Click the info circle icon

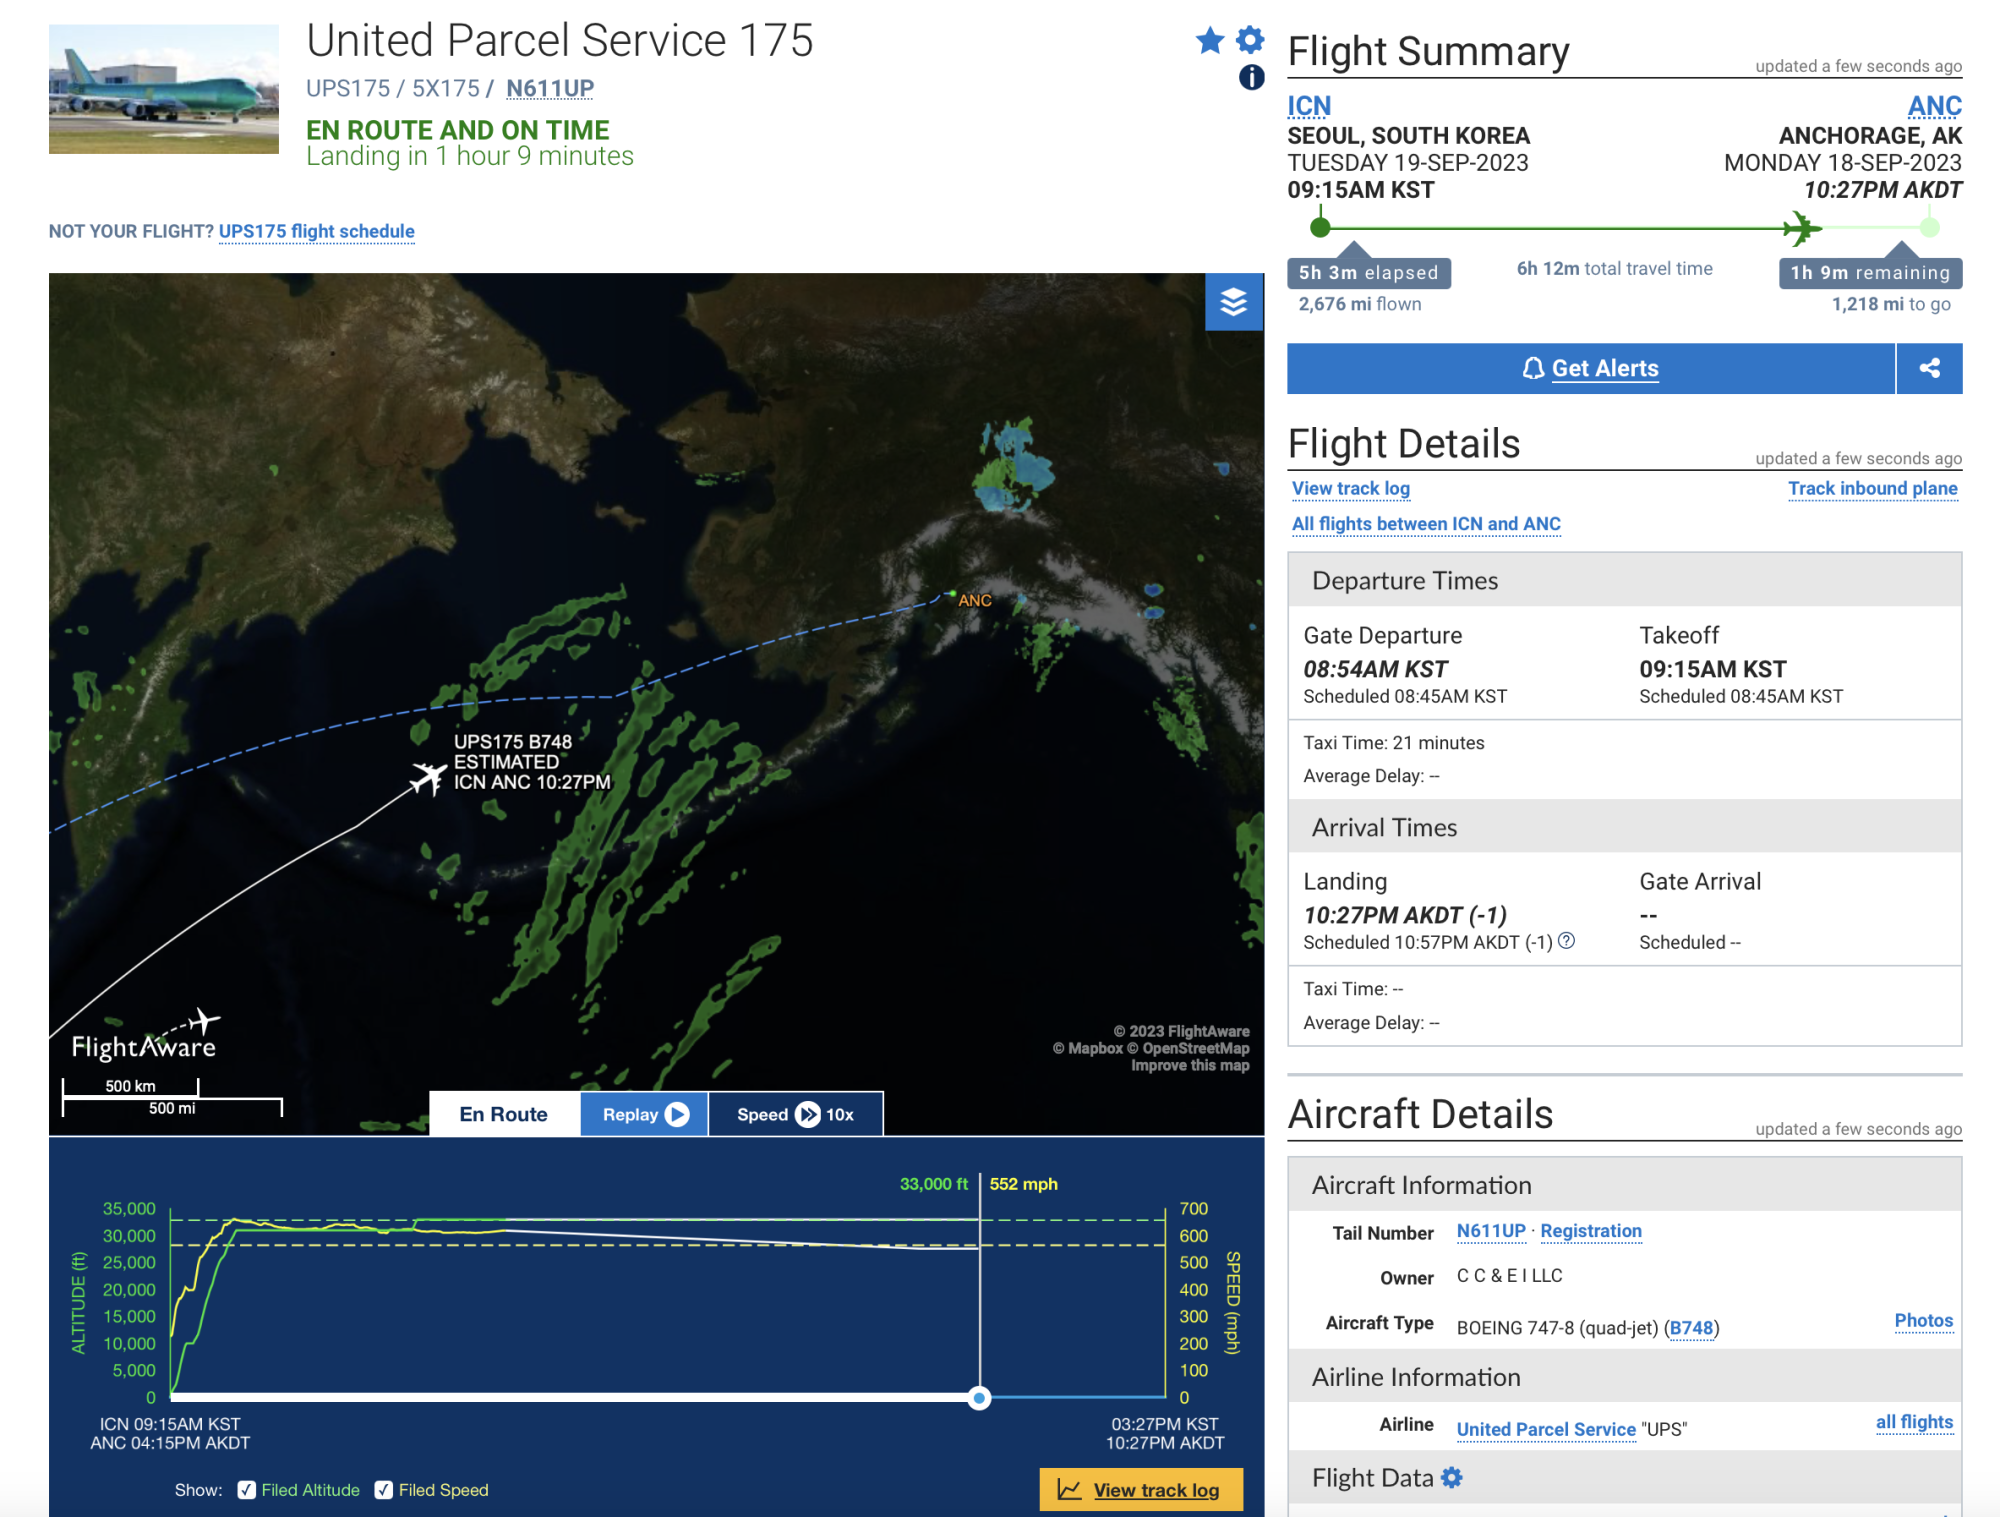pyautogui.click(x=1251, y=77)
